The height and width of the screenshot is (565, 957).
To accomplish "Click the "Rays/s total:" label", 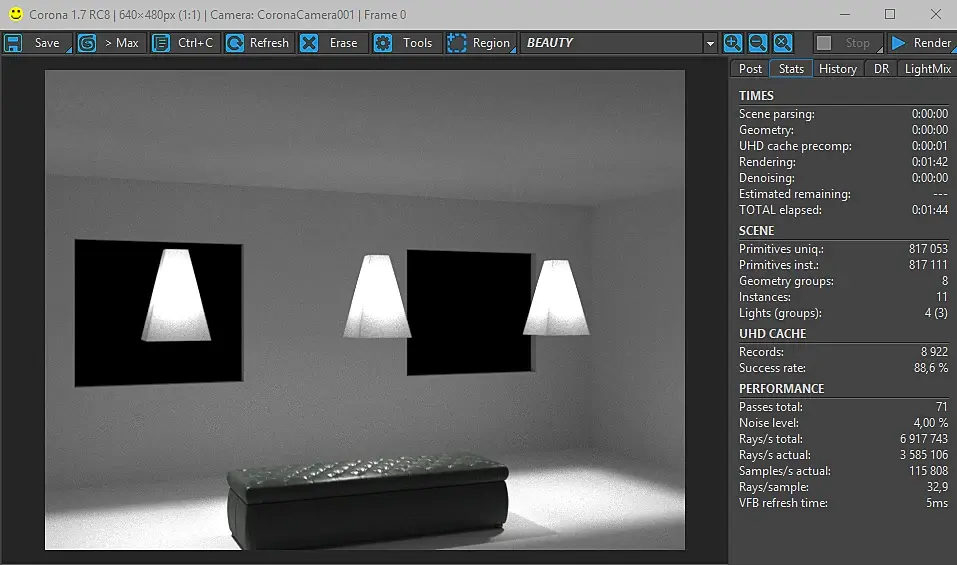I will [x=771, y=439].
